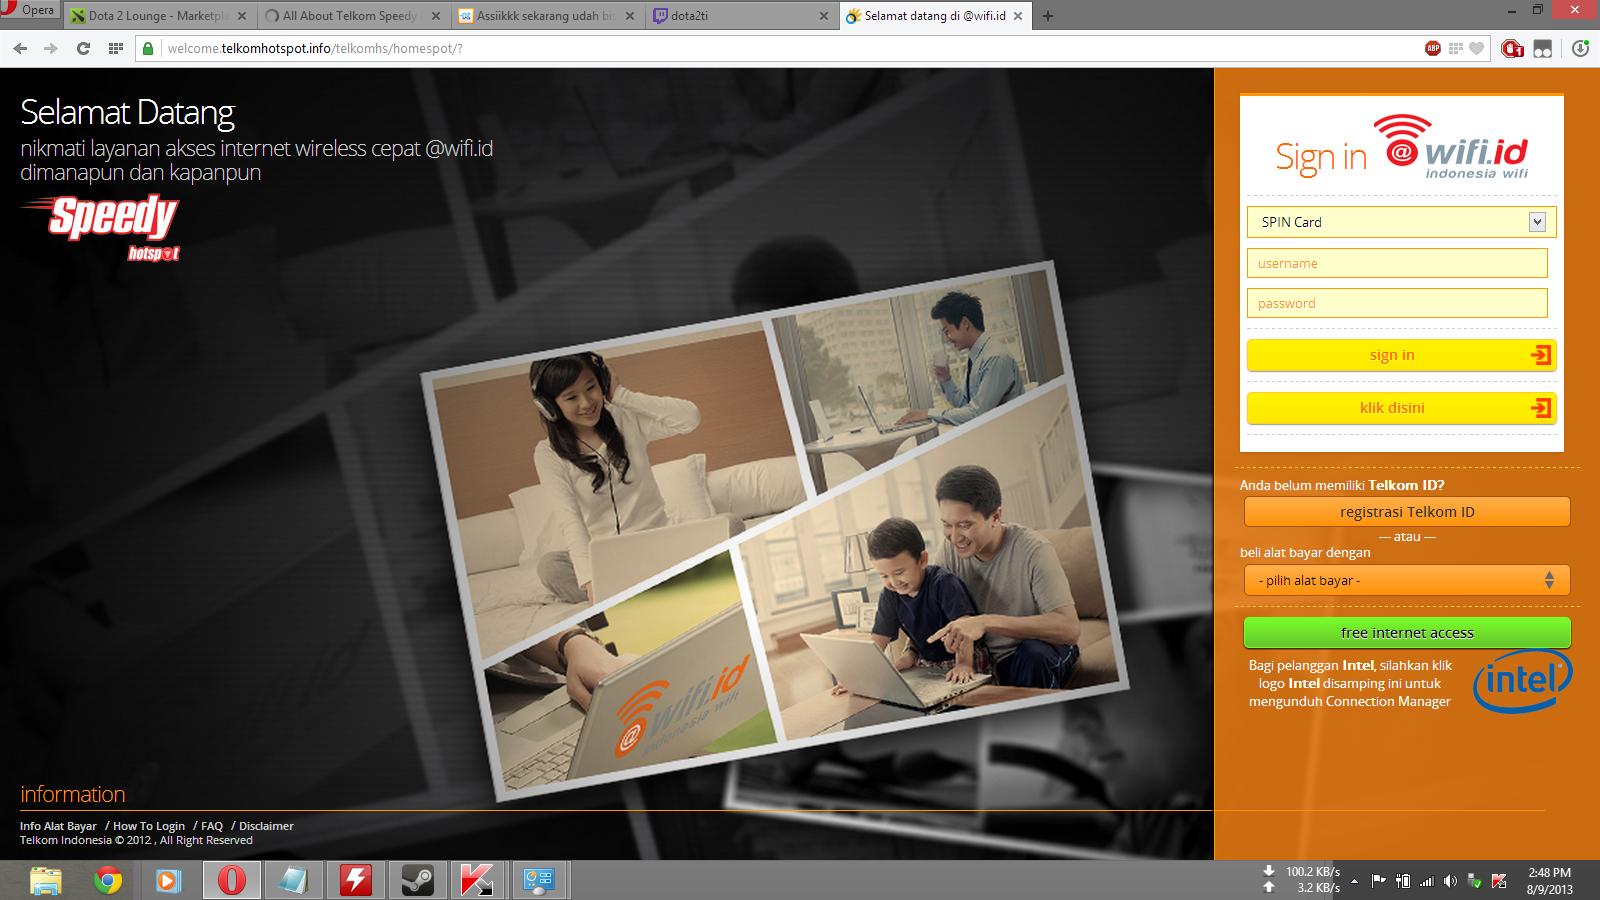The width and height of the screenshot is (1600, 900).
Task: Click the photo collage image
Action: (775, 530)
